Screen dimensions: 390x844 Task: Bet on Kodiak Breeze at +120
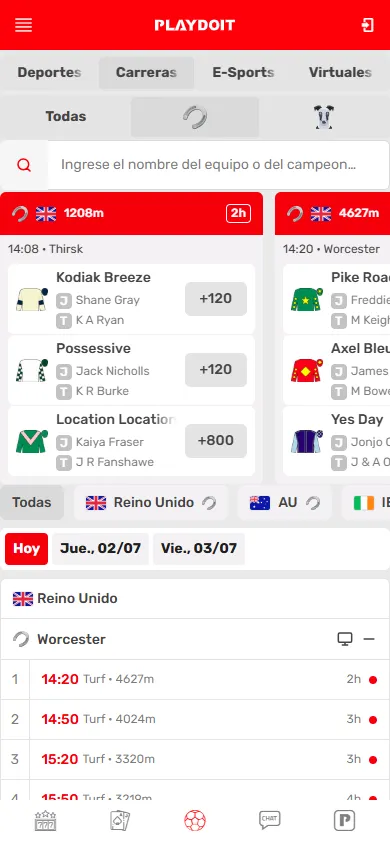(x=216, y=299)
